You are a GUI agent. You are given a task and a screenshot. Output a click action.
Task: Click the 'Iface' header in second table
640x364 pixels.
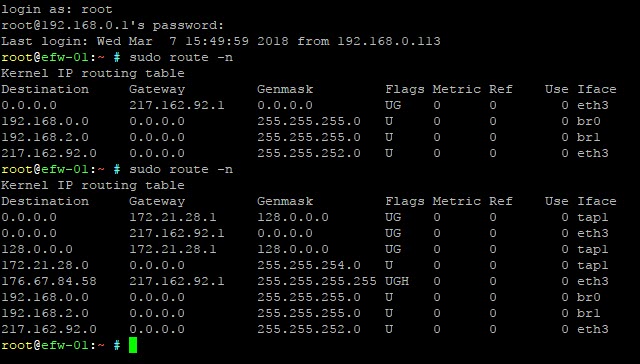[597, 201]
